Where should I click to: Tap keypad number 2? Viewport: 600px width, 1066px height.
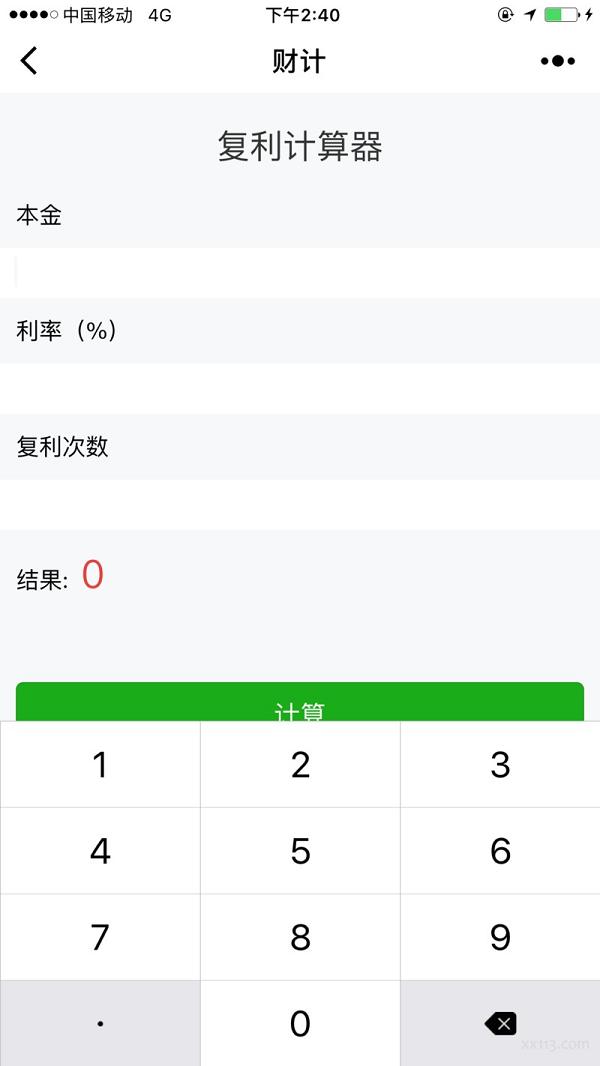coord(300,764)
